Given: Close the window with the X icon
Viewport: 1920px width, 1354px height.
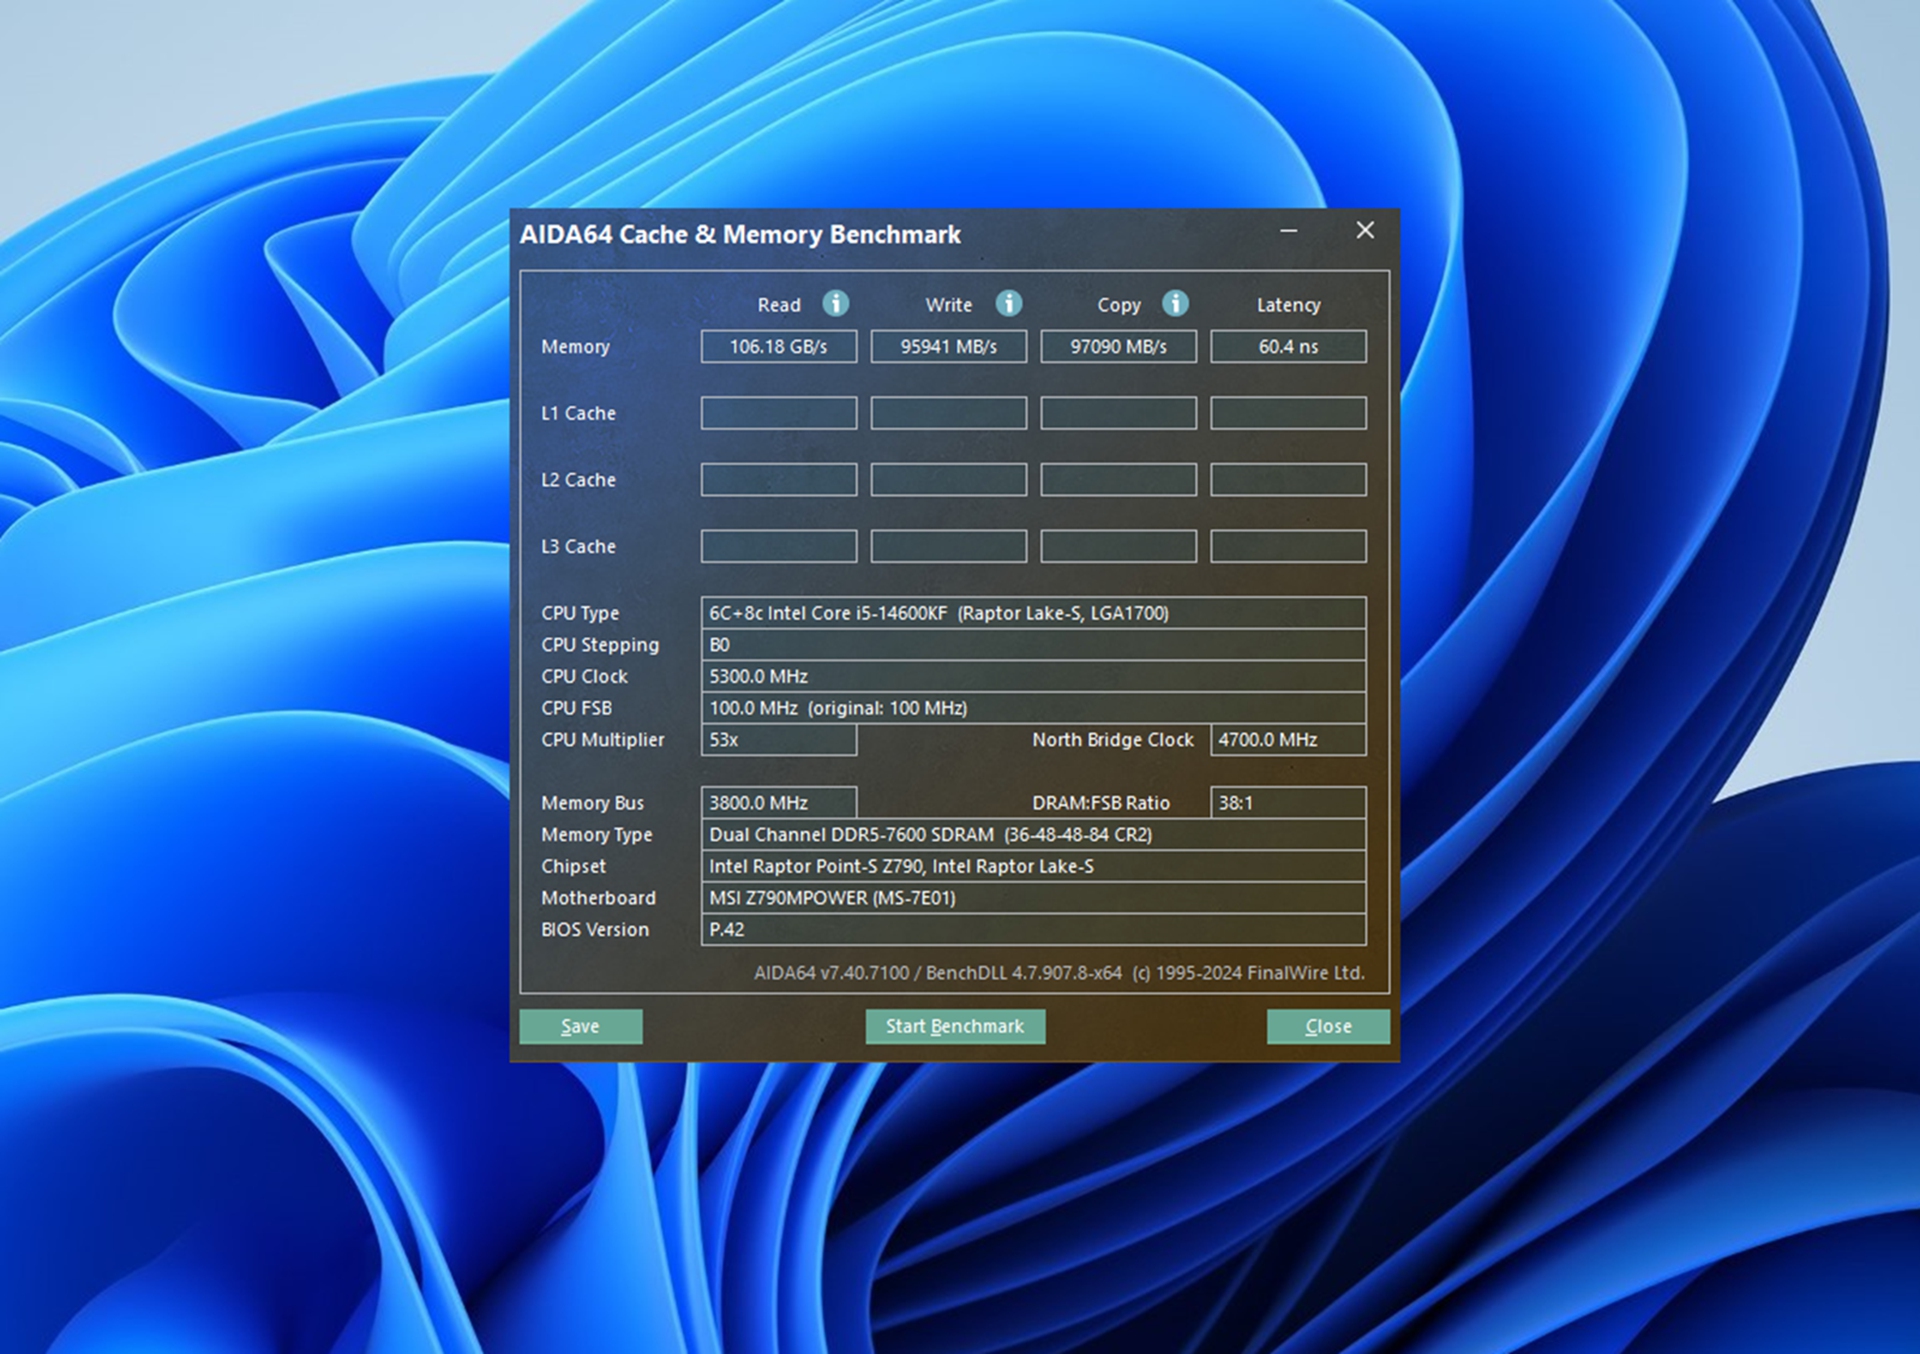Looking at the screenshot, I should point(1365,231).
